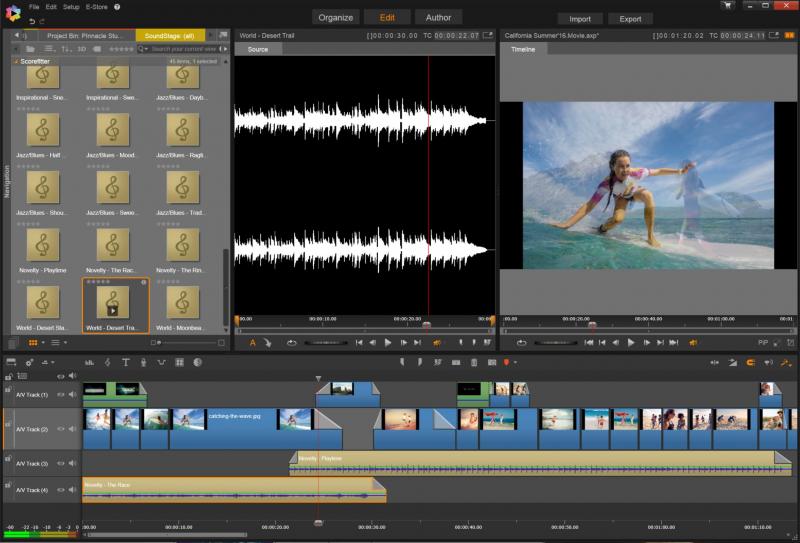Go to the Author workspace
The width and height of the screenshot is (800, 543).
(438, 17)
